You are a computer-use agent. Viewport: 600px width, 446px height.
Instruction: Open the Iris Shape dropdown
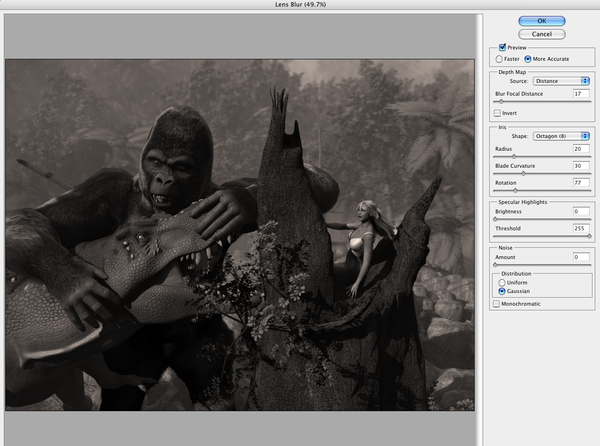[x=561, y=136]
